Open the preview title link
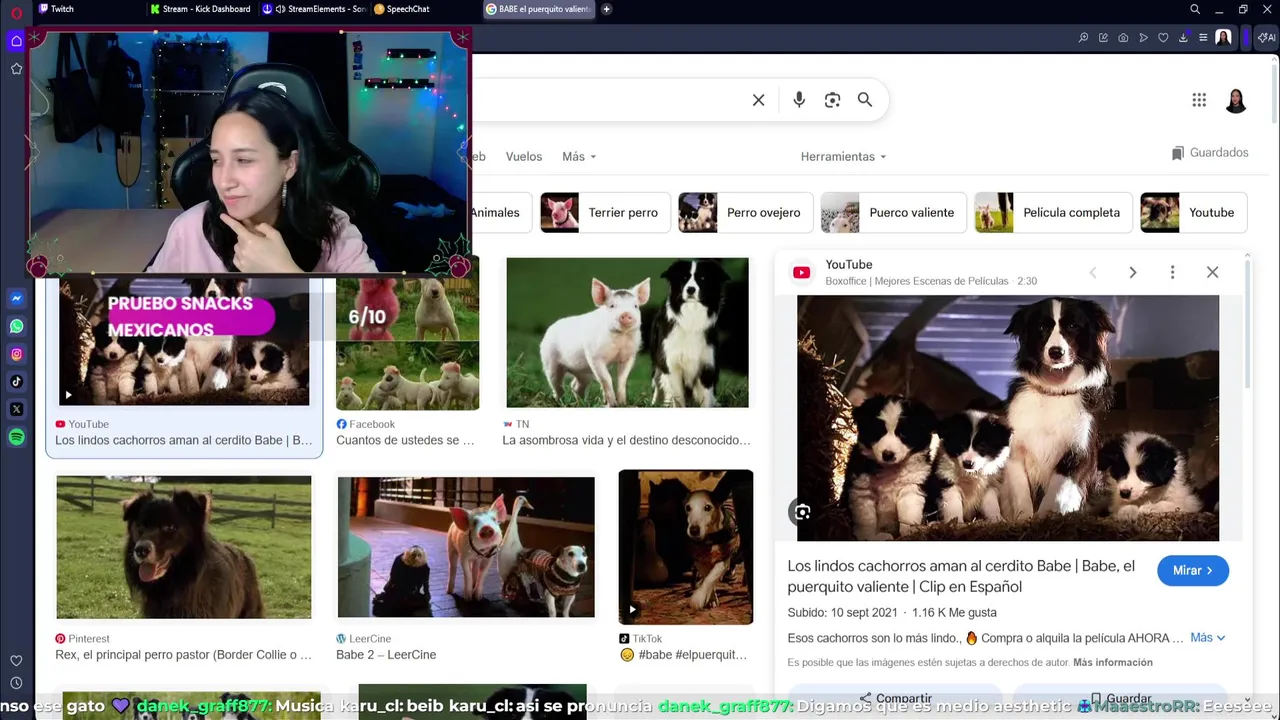Image resolution: width=1280 pixels, height=720 pixels. (x=961, y=576)
